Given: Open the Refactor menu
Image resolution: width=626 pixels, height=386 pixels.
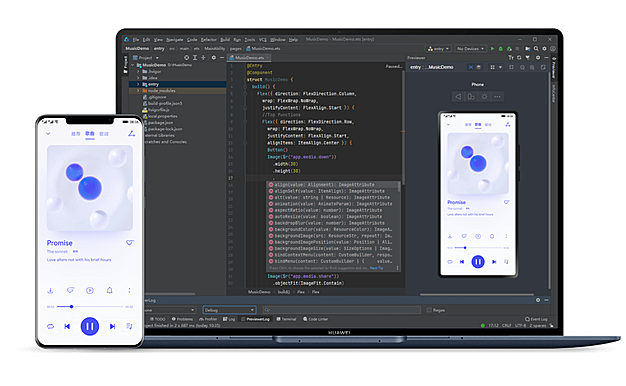Looking at the screenshot, I should click(208, 40).
